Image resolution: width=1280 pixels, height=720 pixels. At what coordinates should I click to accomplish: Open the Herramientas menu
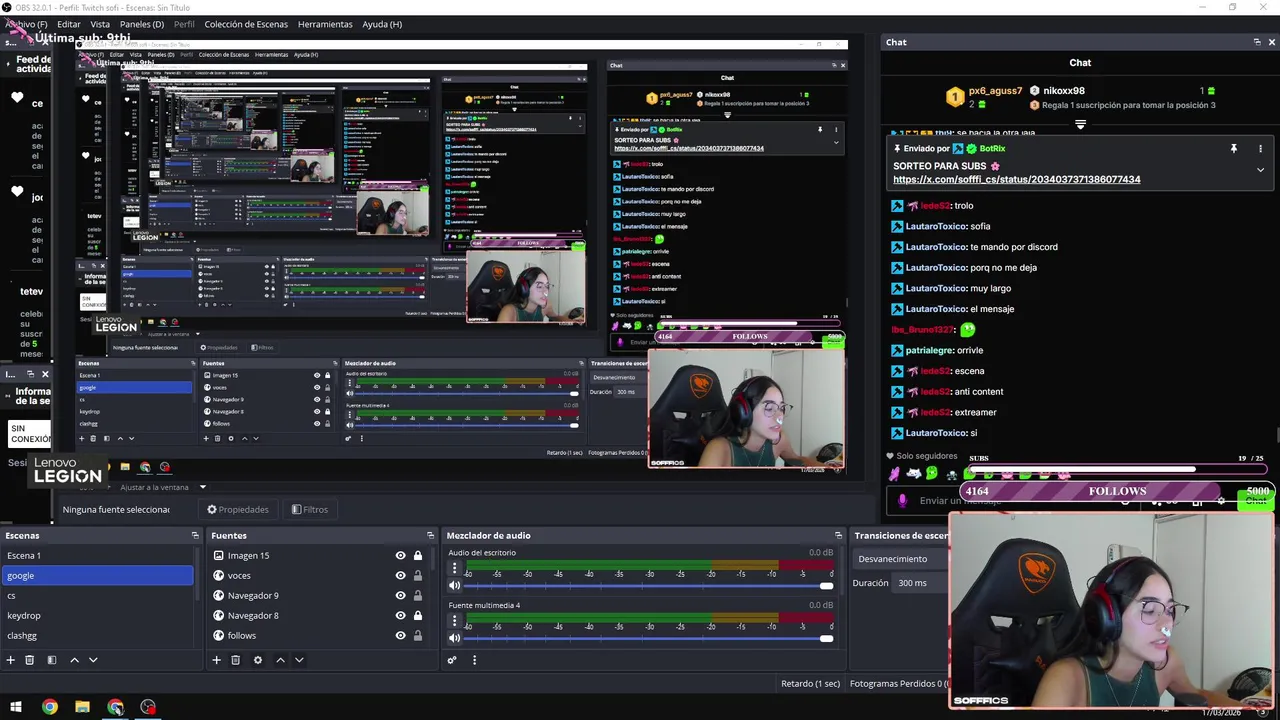click(325, 24)
